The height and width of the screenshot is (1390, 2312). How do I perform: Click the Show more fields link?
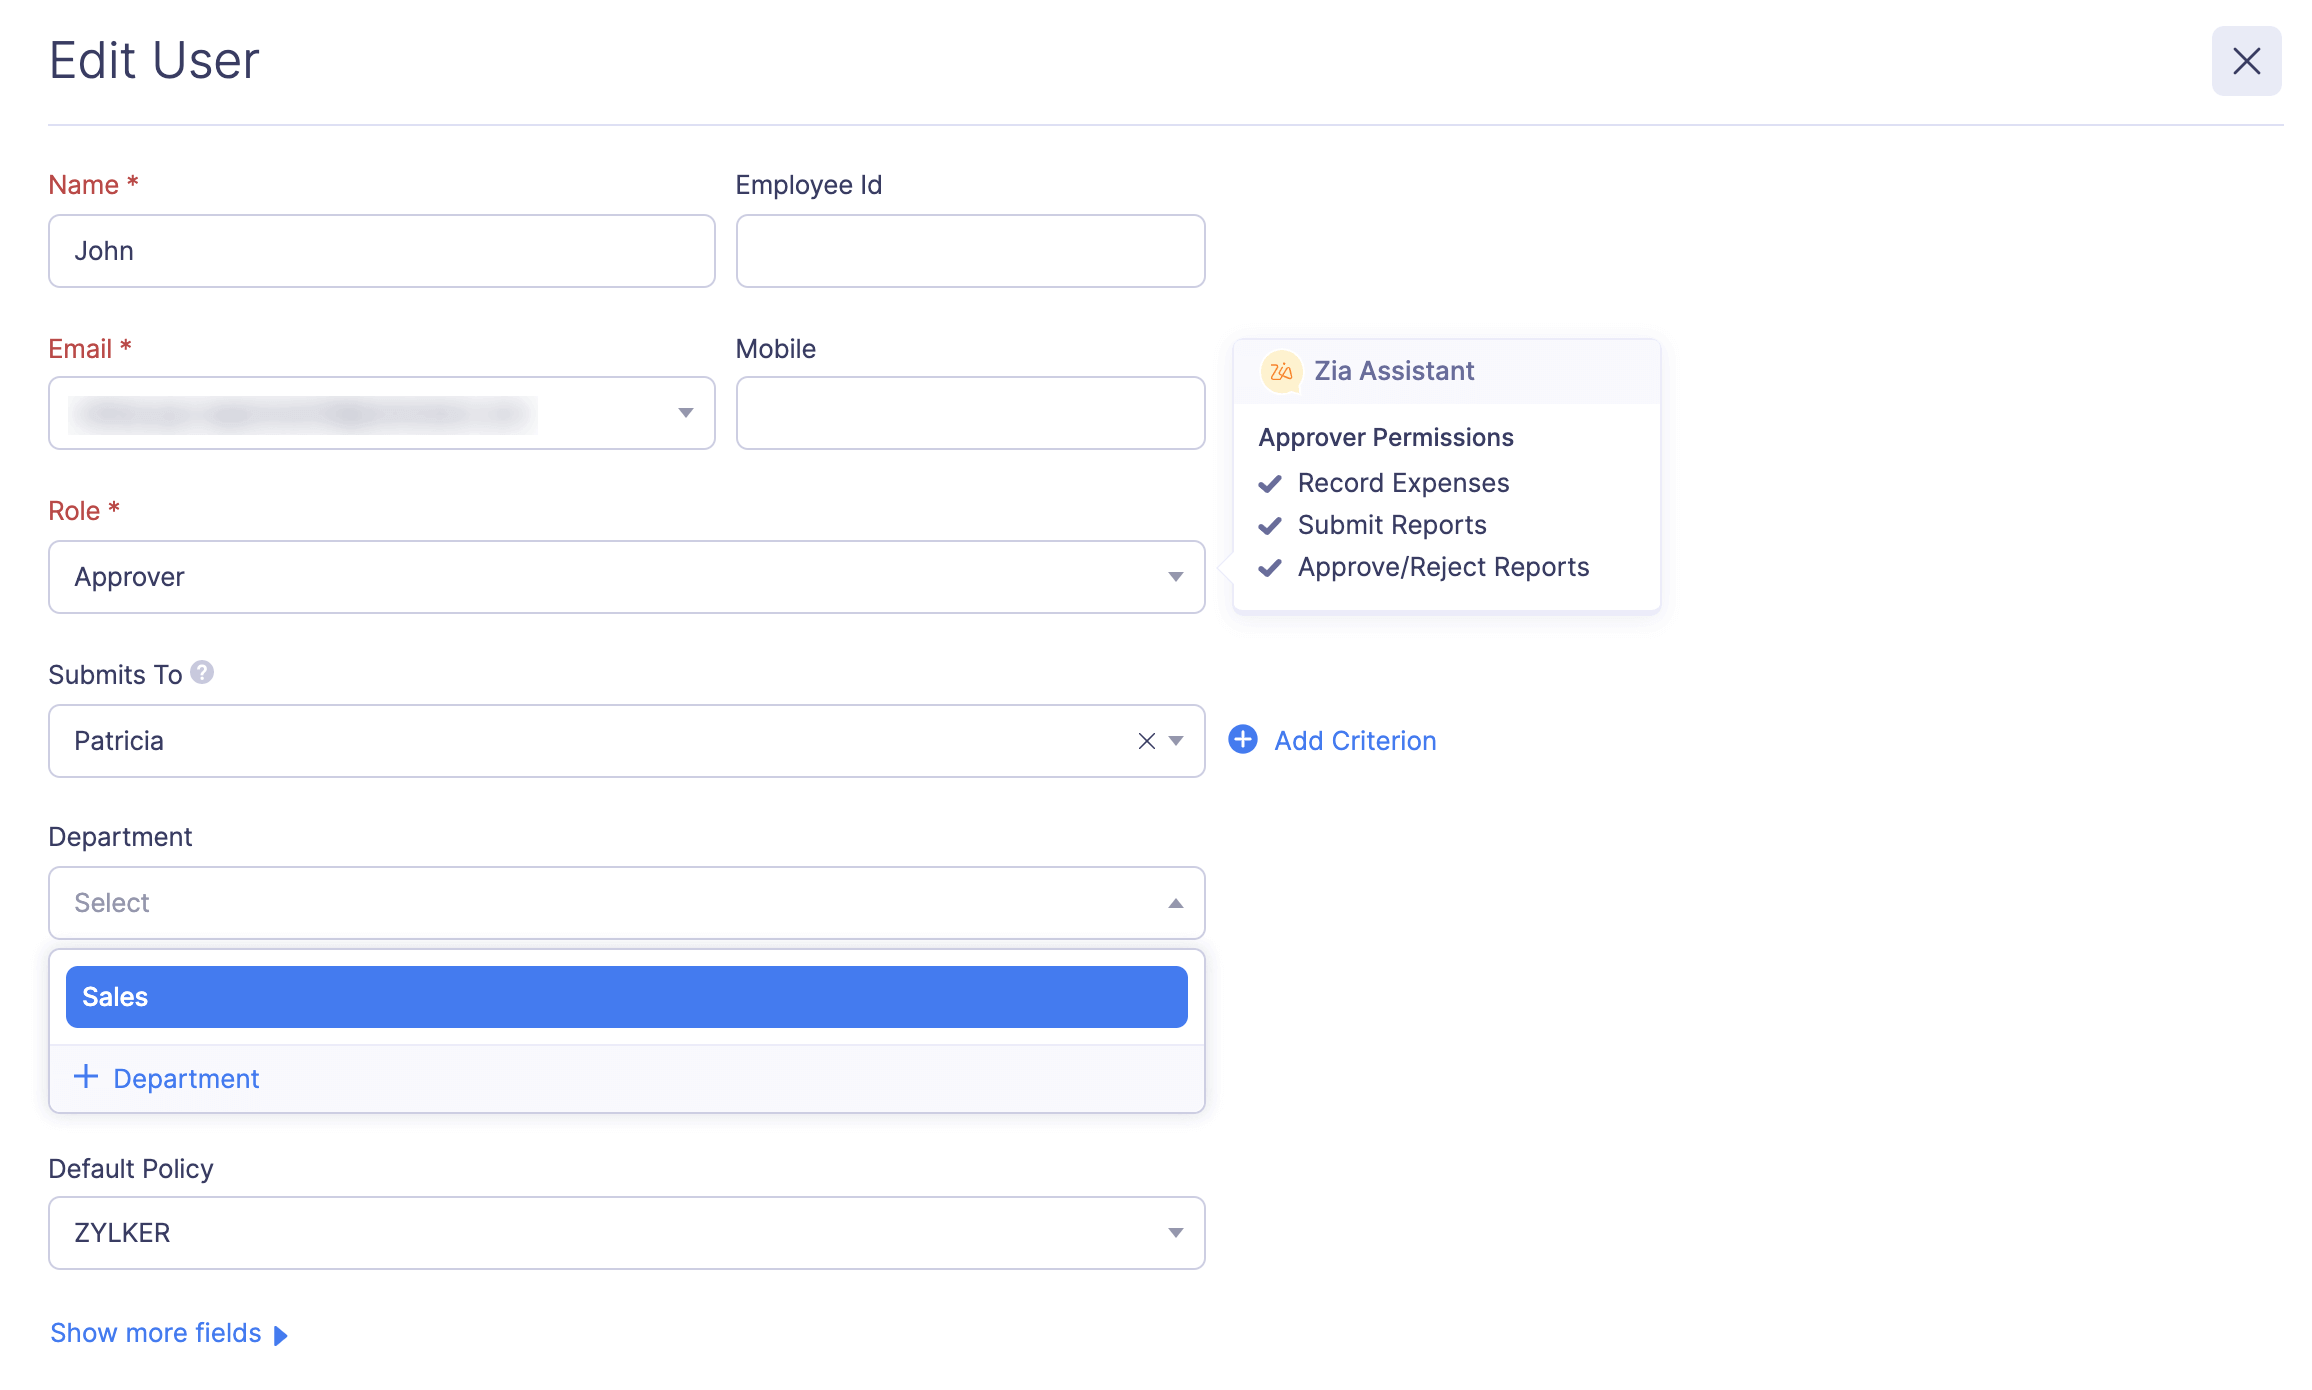(x=156, y=1332)
